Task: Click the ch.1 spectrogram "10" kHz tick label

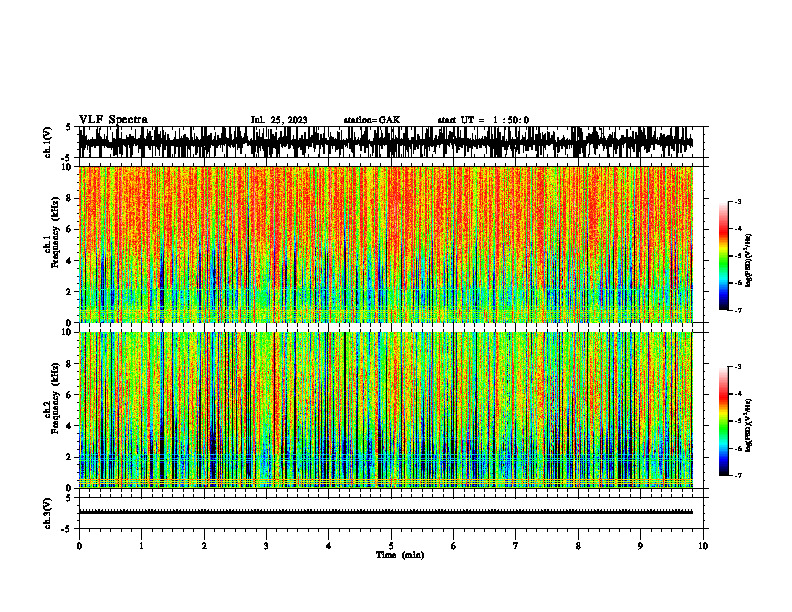Action: [x=68, y=168]
